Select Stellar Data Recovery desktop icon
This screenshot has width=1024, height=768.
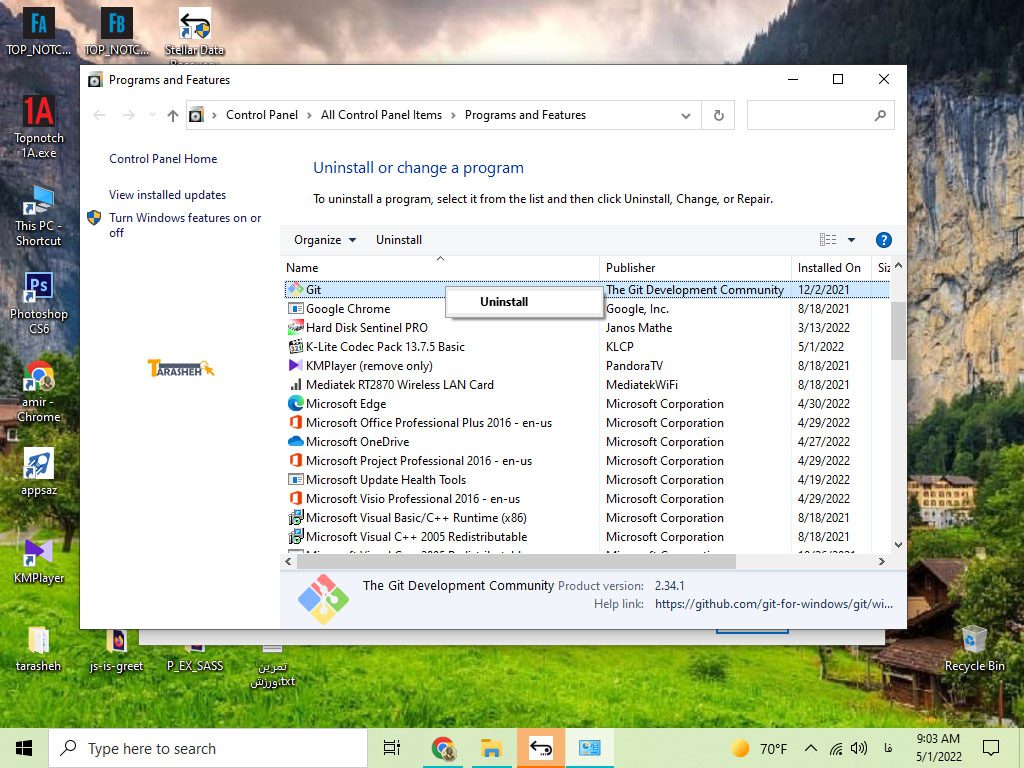[x=194, y=33]
